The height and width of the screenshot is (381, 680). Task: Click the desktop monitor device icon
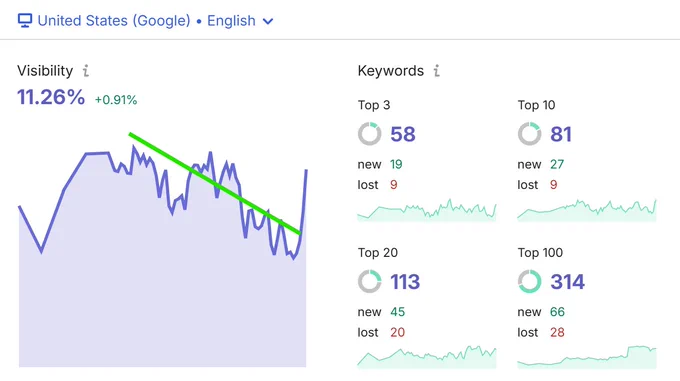click(x=25, y=21)
